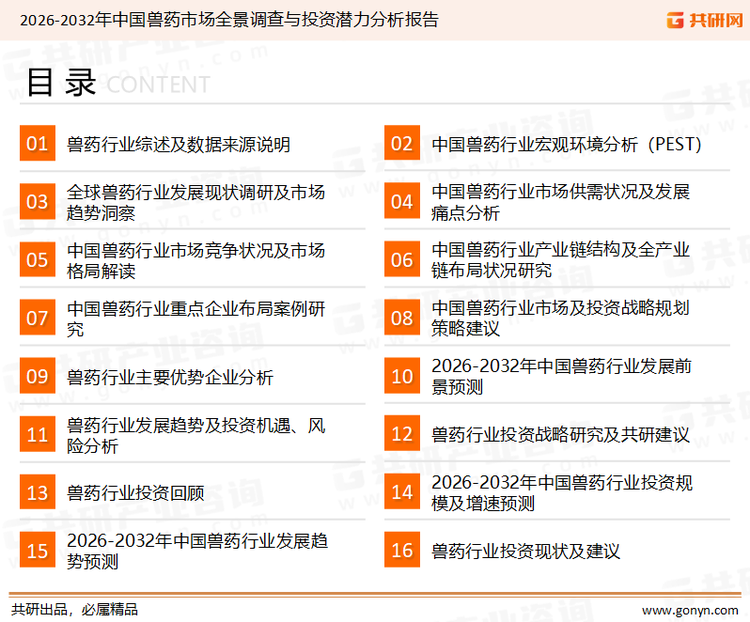Open chapter 中国兽药行业宏观环境分析 (PEST)
This screenshot has height=622, width=750.
tap(567, 144)
